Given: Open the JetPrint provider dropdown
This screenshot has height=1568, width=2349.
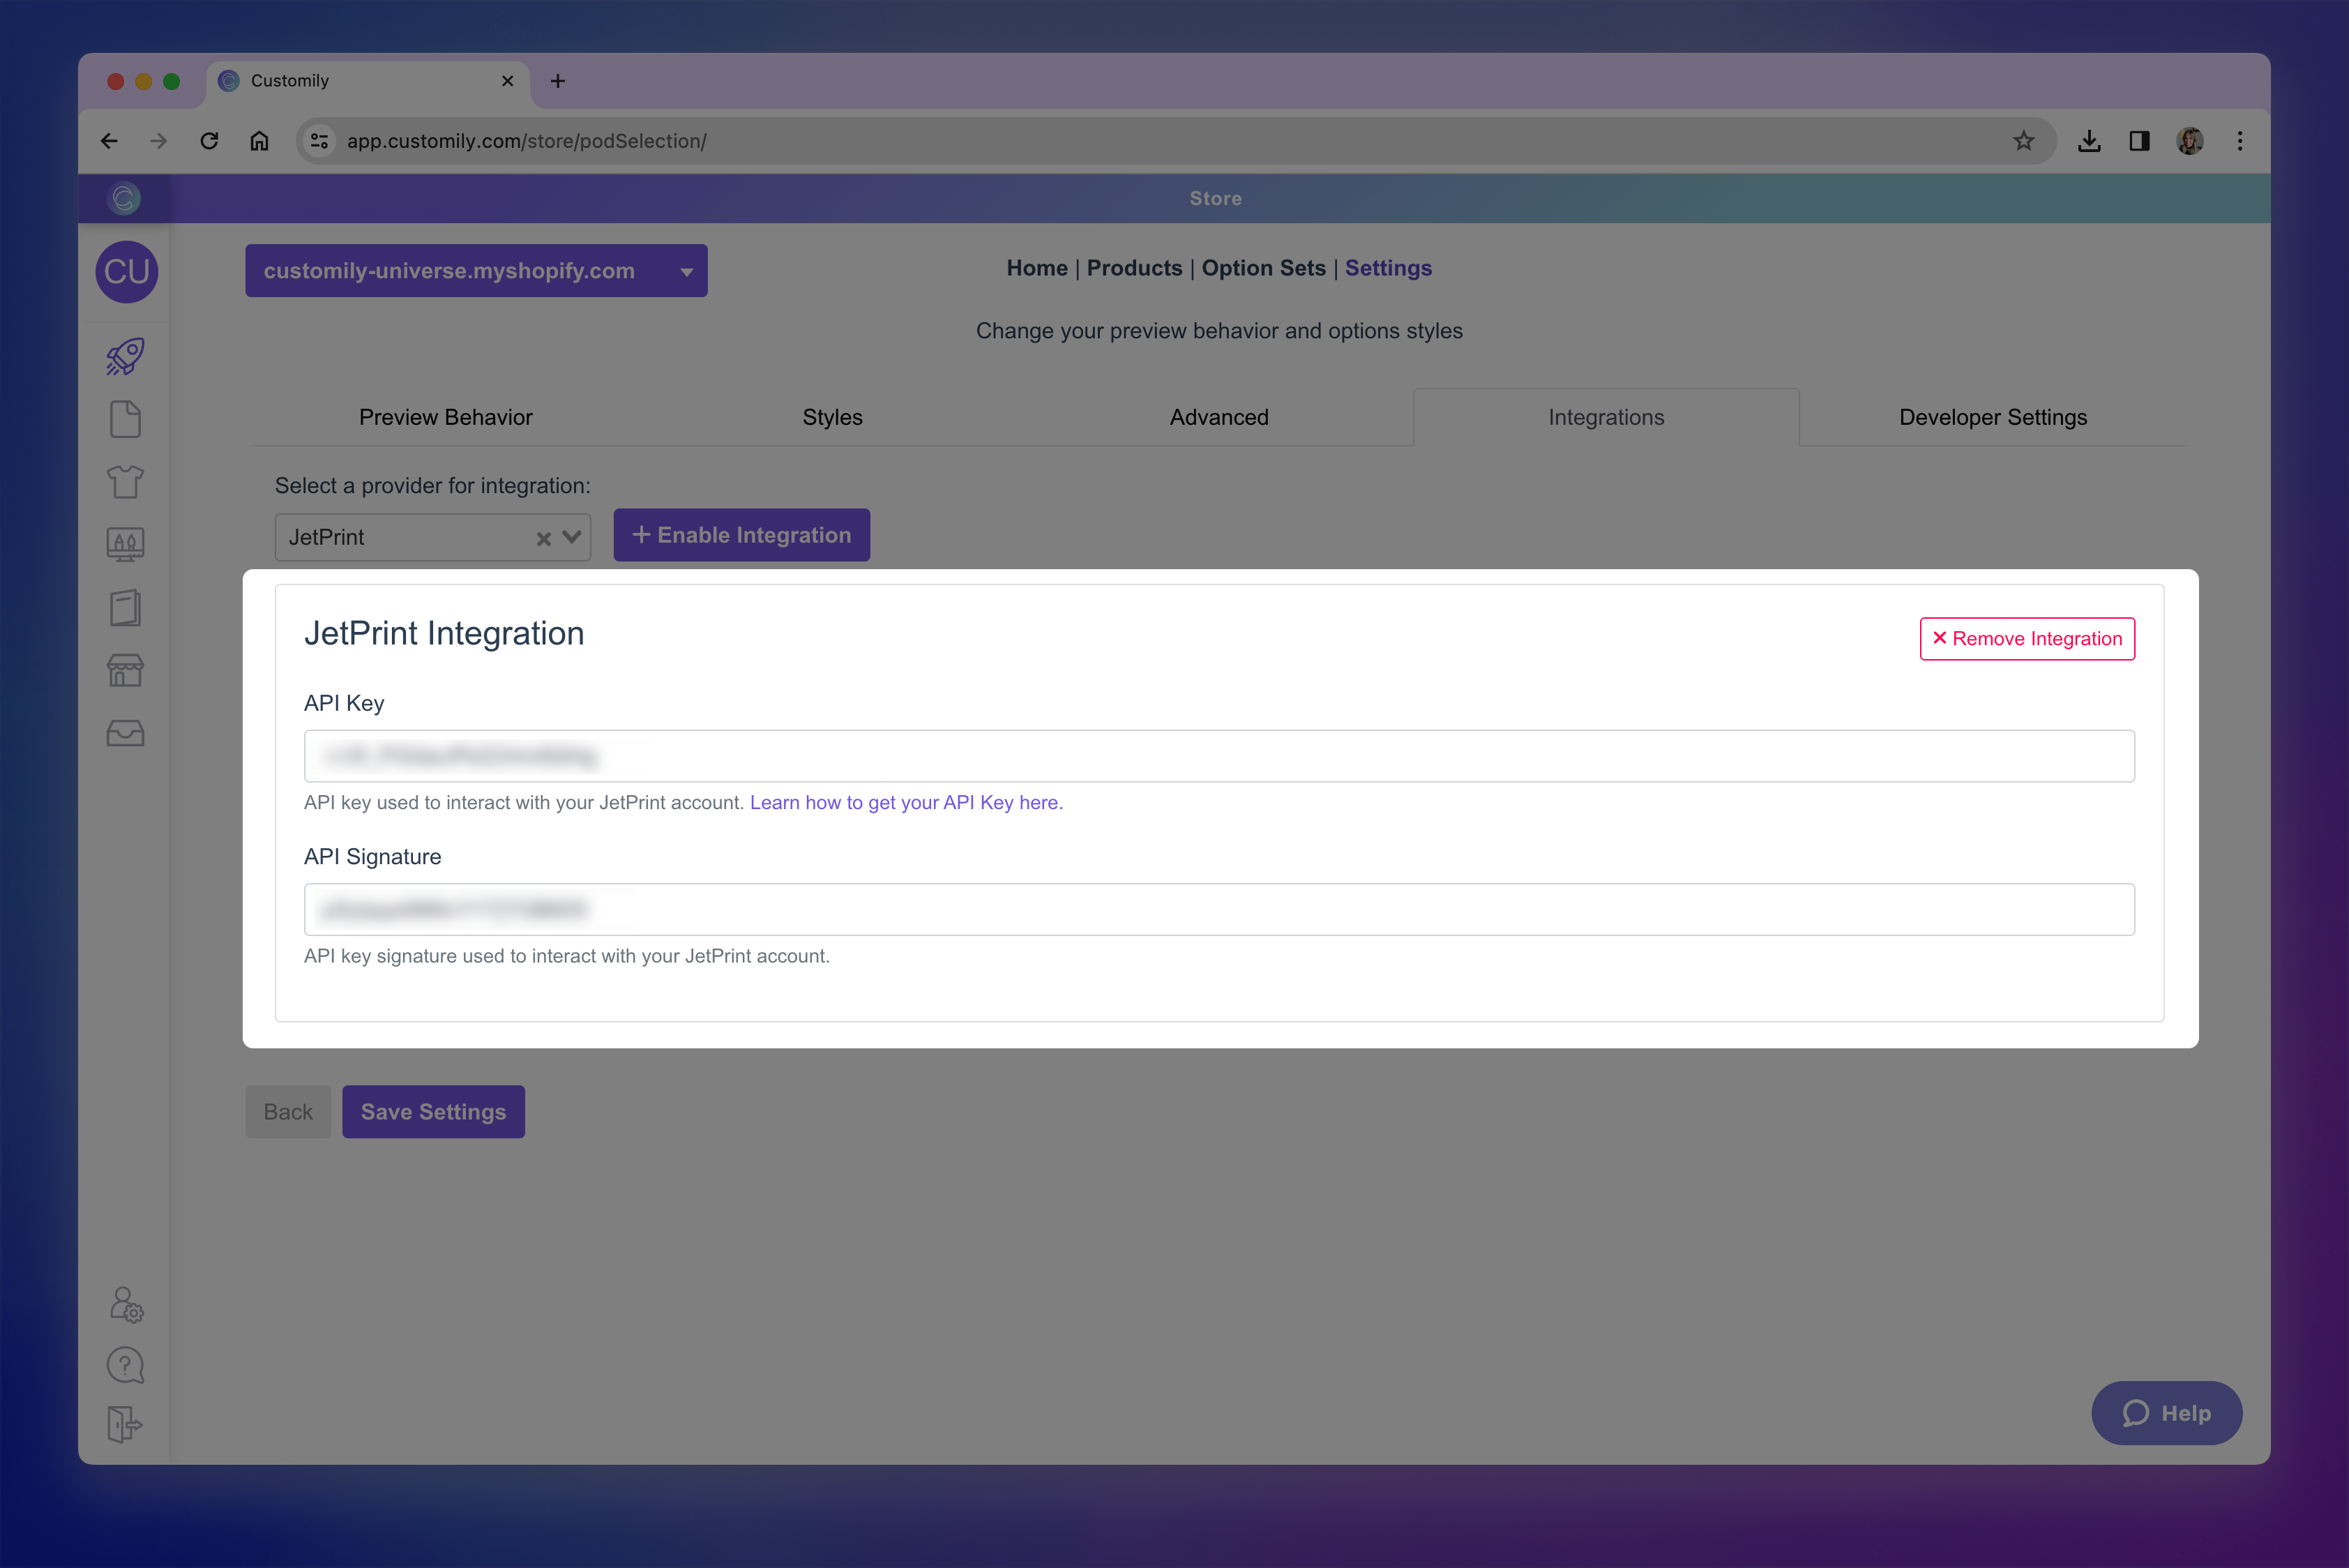Looking at the screenshot, I should pyautogui.click(x=570, y=537).
